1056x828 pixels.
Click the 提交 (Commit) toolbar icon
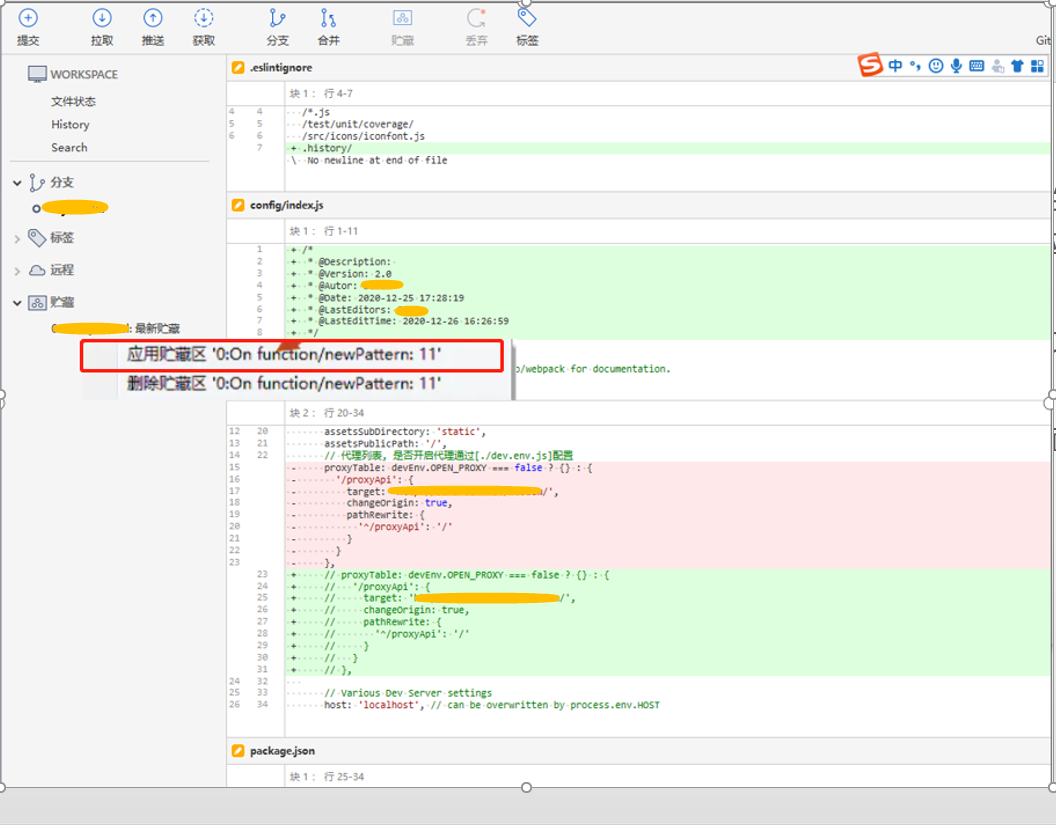coord(27,25)
